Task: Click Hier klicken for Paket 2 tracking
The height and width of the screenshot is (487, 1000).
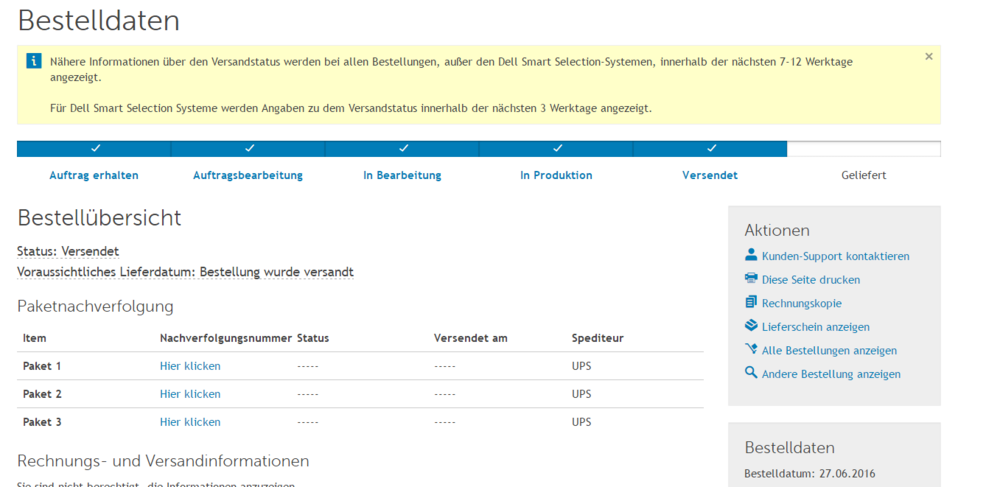Action: coord(190,394)
